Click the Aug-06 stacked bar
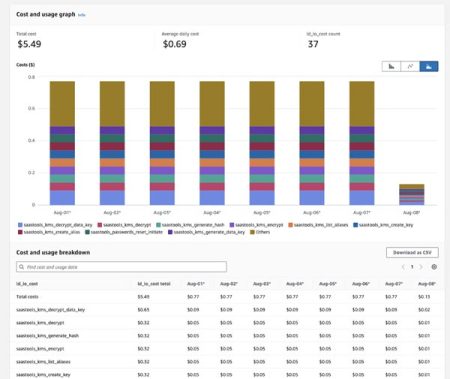The height and width of the screenshot is (379, 450). [312, 143]
